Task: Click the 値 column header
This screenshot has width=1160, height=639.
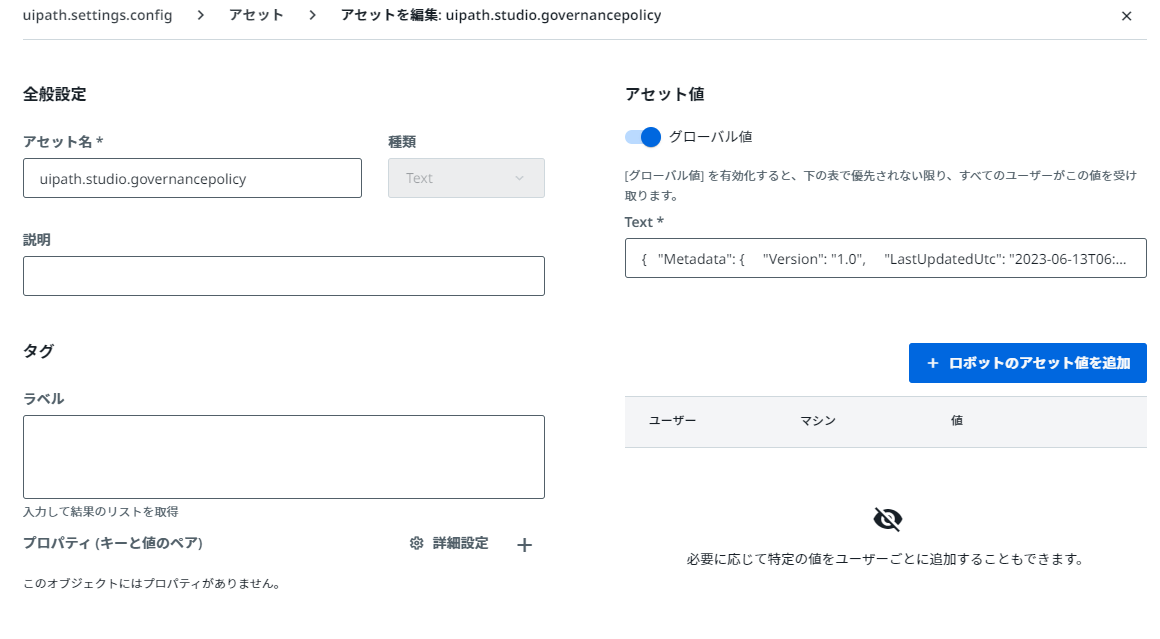Action: tap(957, 421)
